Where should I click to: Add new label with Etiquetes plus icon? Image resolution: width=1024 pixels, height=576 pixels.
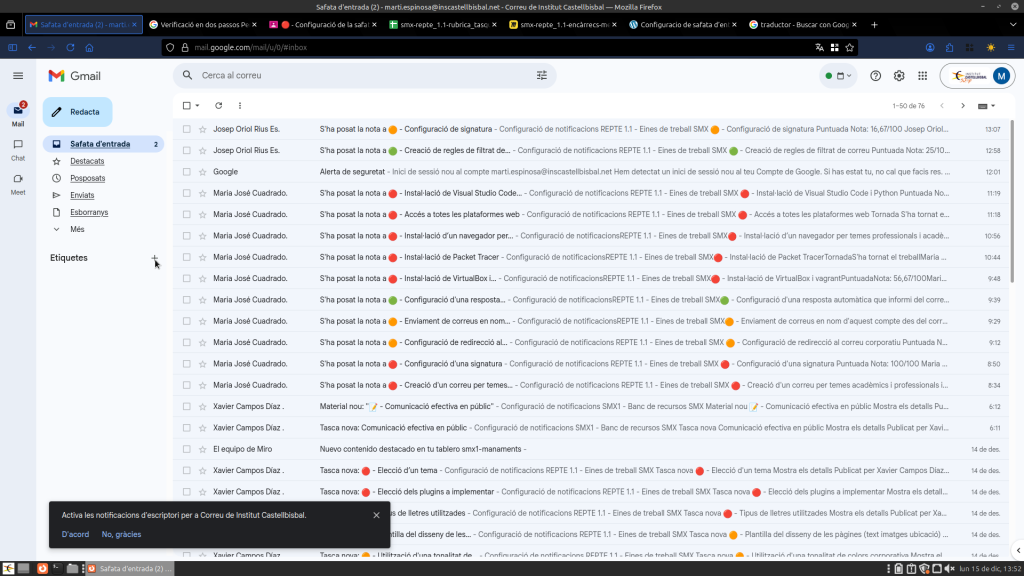click(155, 258)
